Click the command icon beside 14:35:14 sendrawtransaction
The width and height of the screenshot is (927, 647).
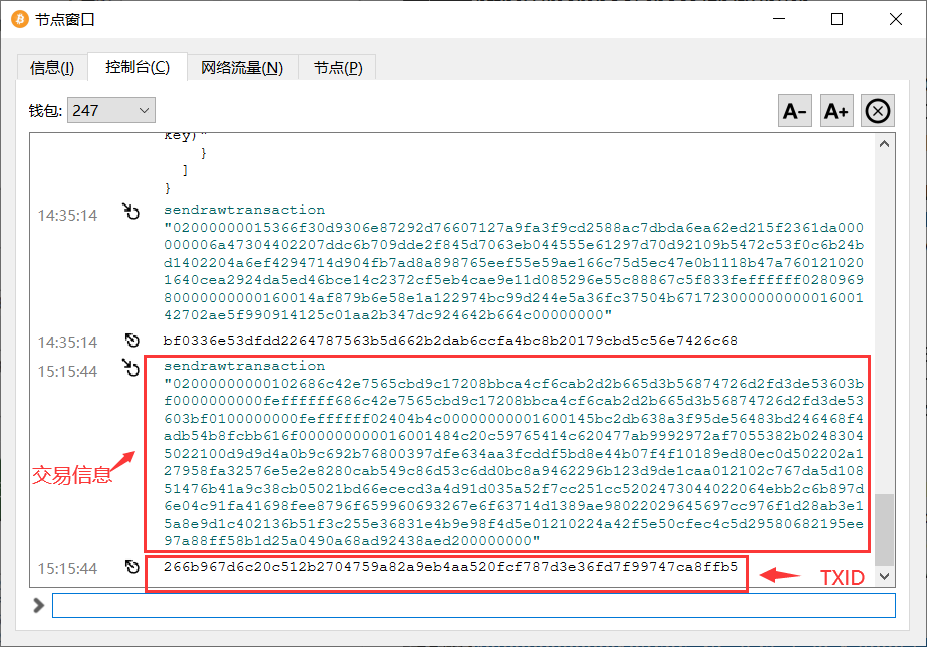132,212
